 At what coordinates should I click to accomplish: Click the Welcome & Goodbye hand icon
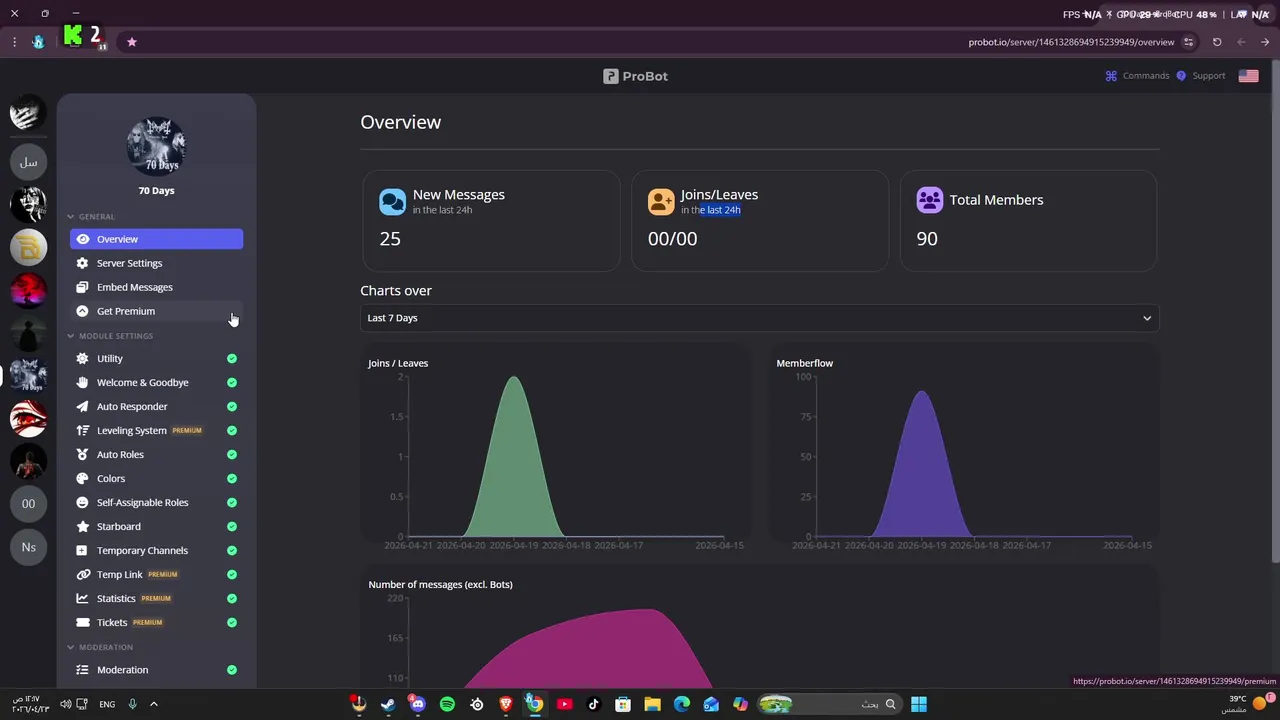pos(83,382)
